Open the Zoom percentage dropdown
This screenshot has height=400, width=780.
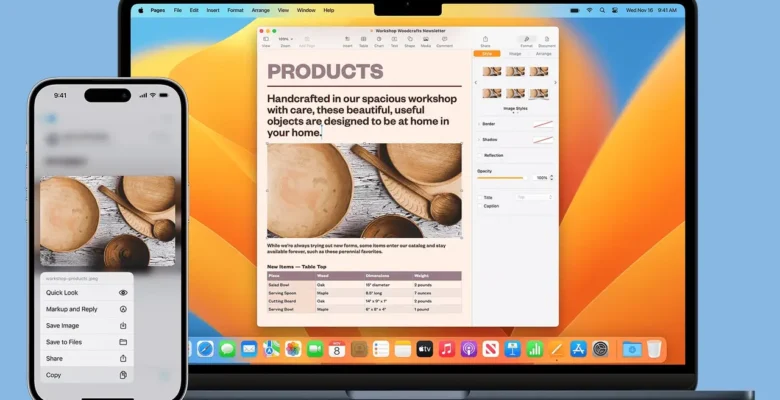pyautogui.click(x=285, y=41)
